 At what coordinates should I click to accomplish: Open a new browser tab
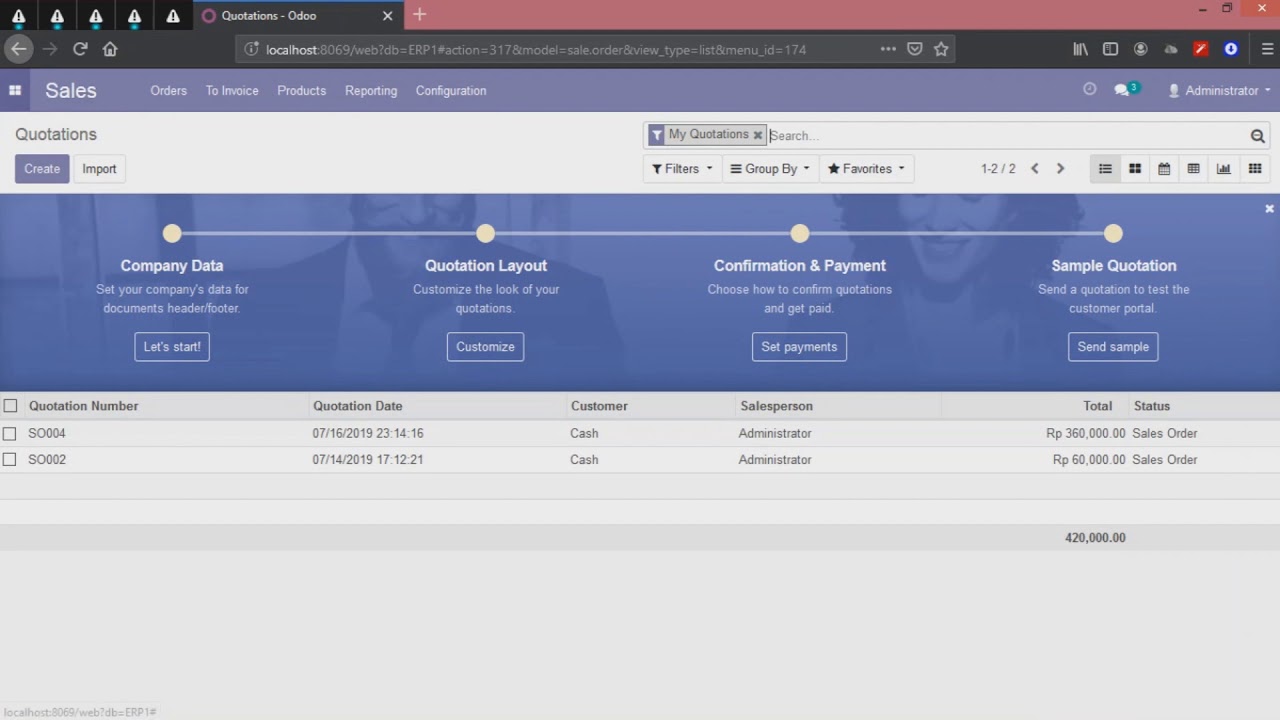coord(419,14)
